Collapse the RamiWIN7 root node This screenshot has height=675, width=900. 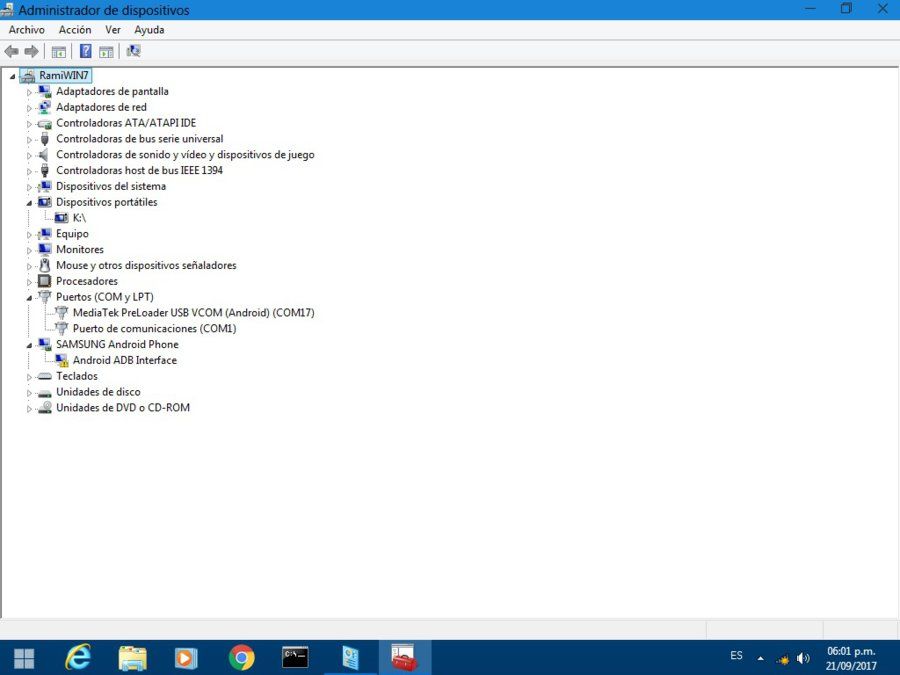12,76
